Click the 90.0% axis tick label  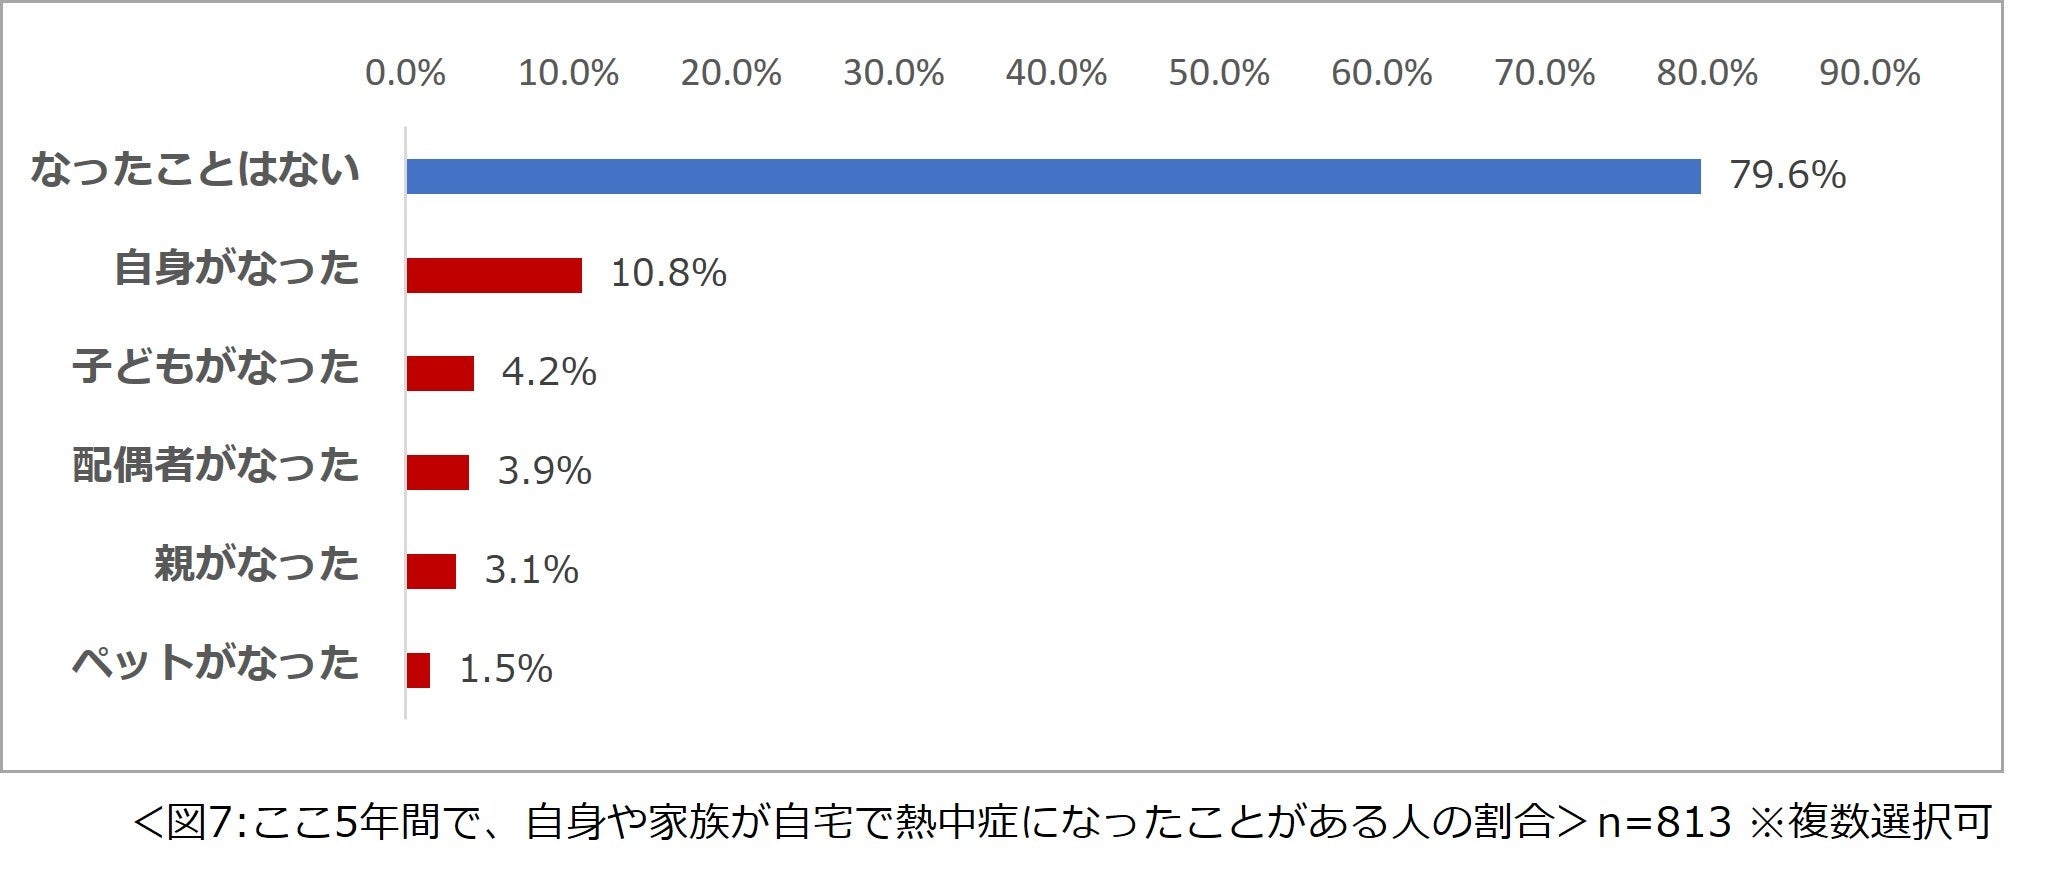(x=1870, y=73)
